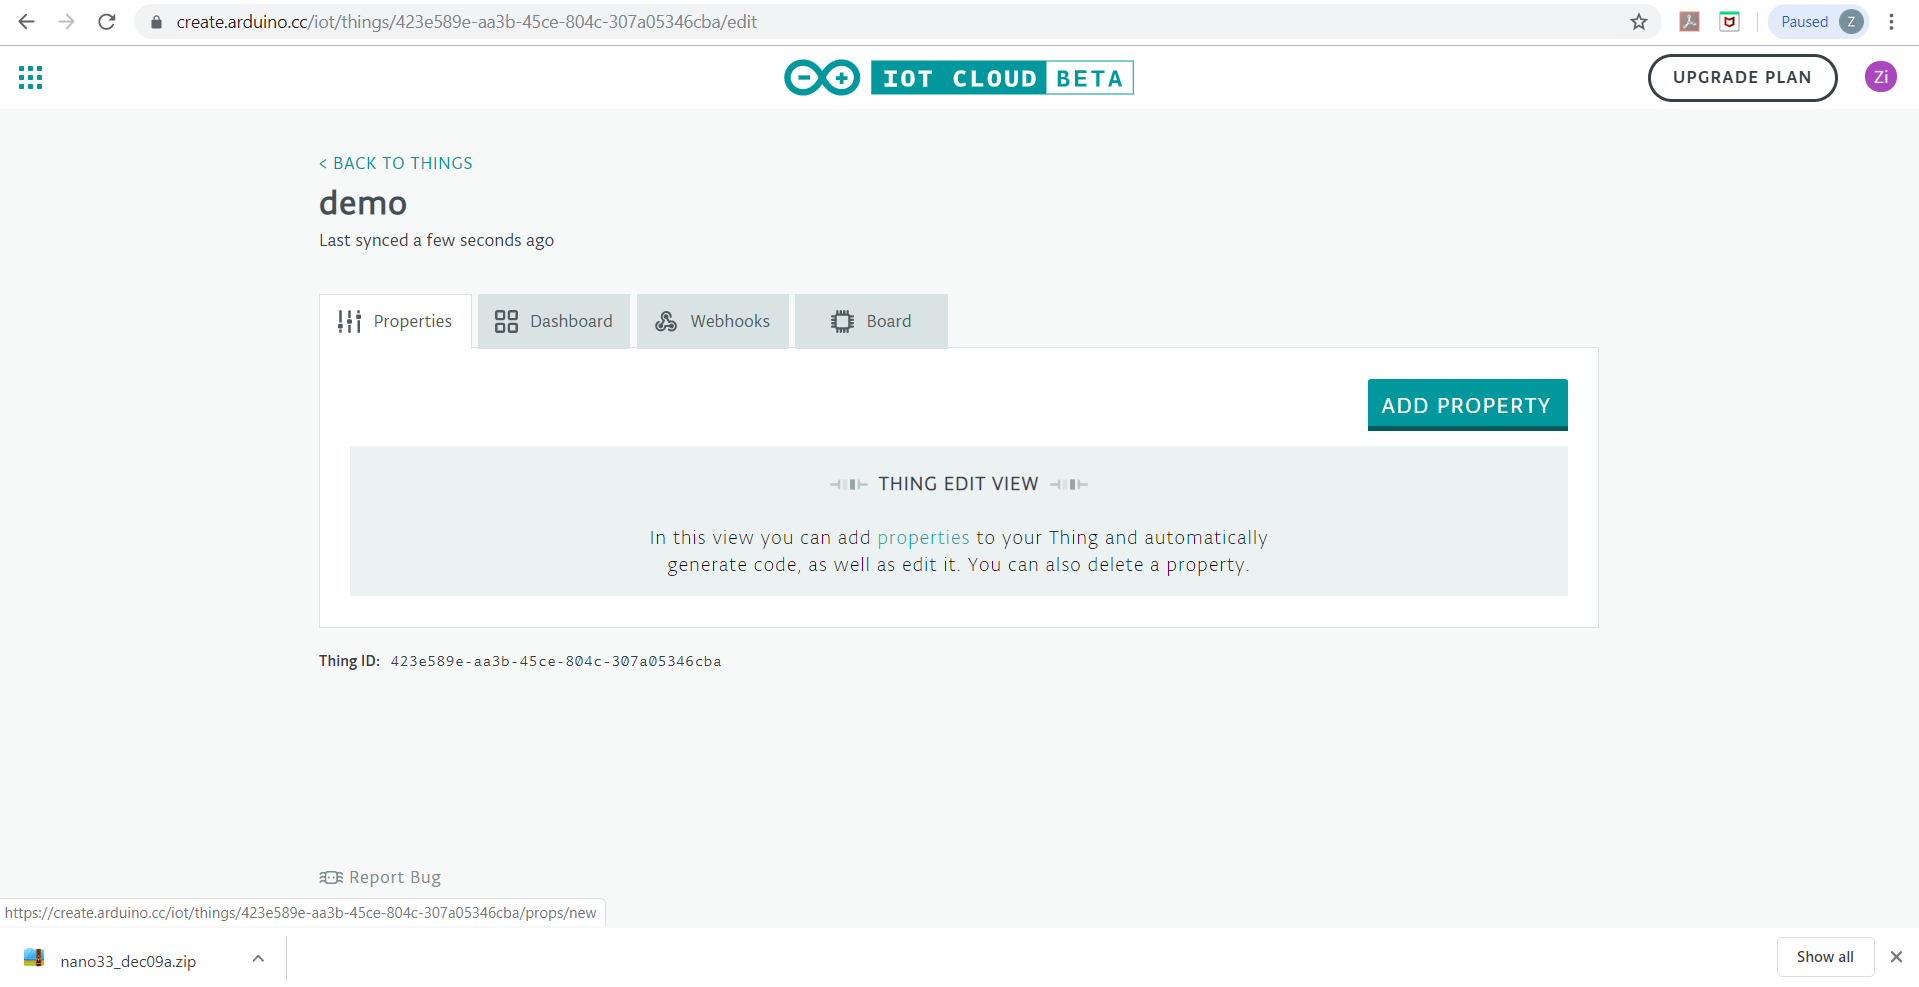Screen dimensions: 1919x987
Task: Click the Report Bug icon
Action: [x=330, y=877]
